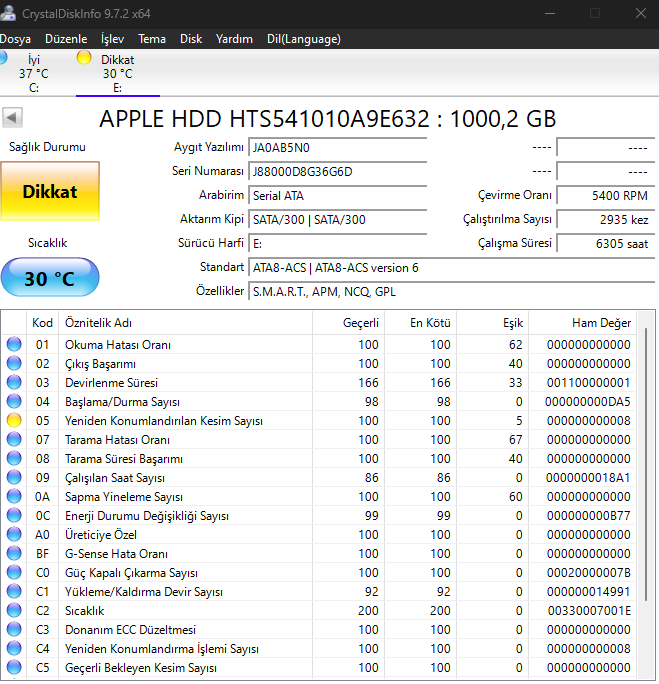659x684 pixels.
Task: Click the Eşik column header
Action: (x=492, y=323)
